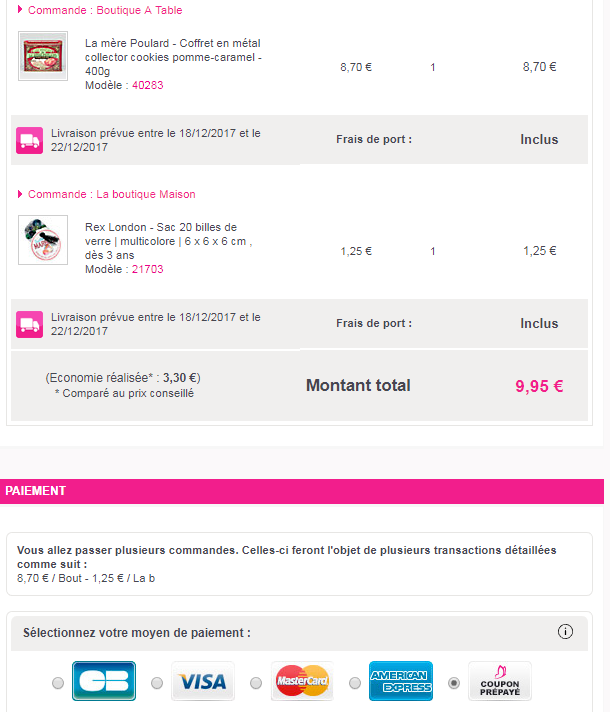This screenshot has width=610, height=712.
Task: Open the payment method info icon
Action: tap(565, 632)
